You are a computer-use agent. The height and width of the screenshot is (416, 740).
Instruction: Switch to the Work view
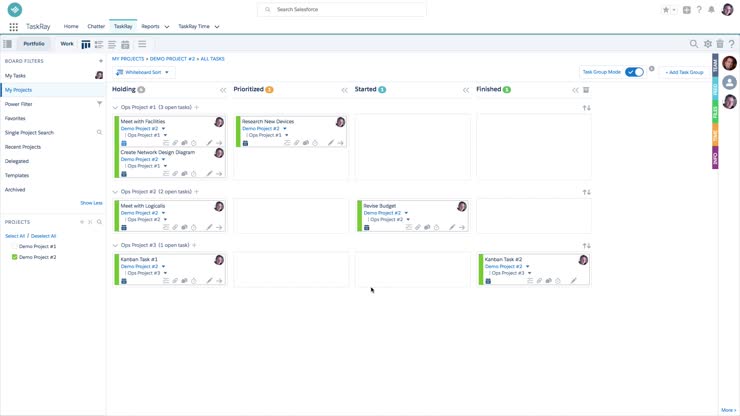67,43
